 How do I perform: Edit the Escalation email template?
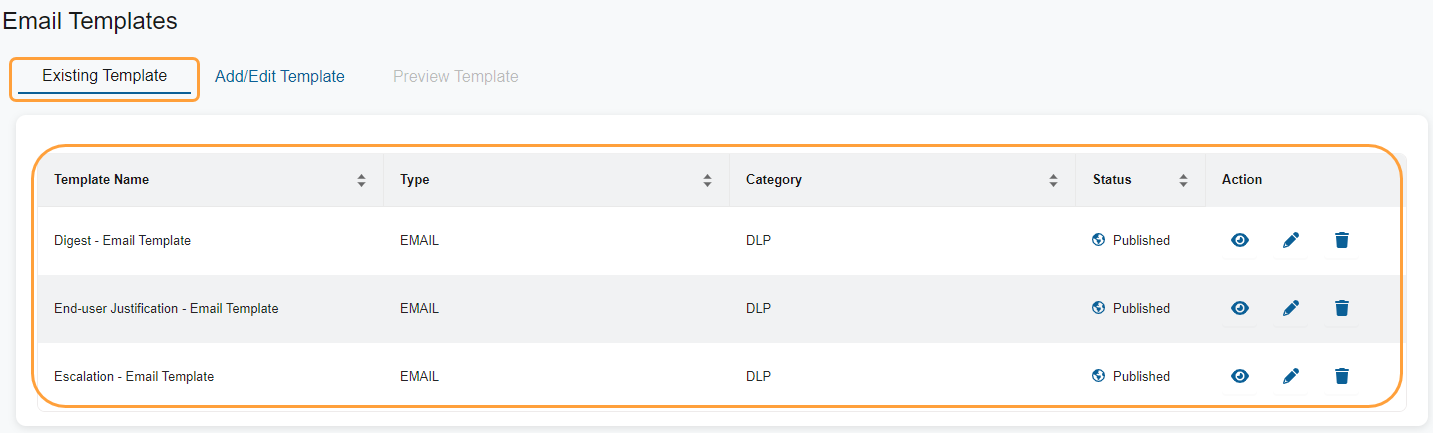[x=1291, y=376]
